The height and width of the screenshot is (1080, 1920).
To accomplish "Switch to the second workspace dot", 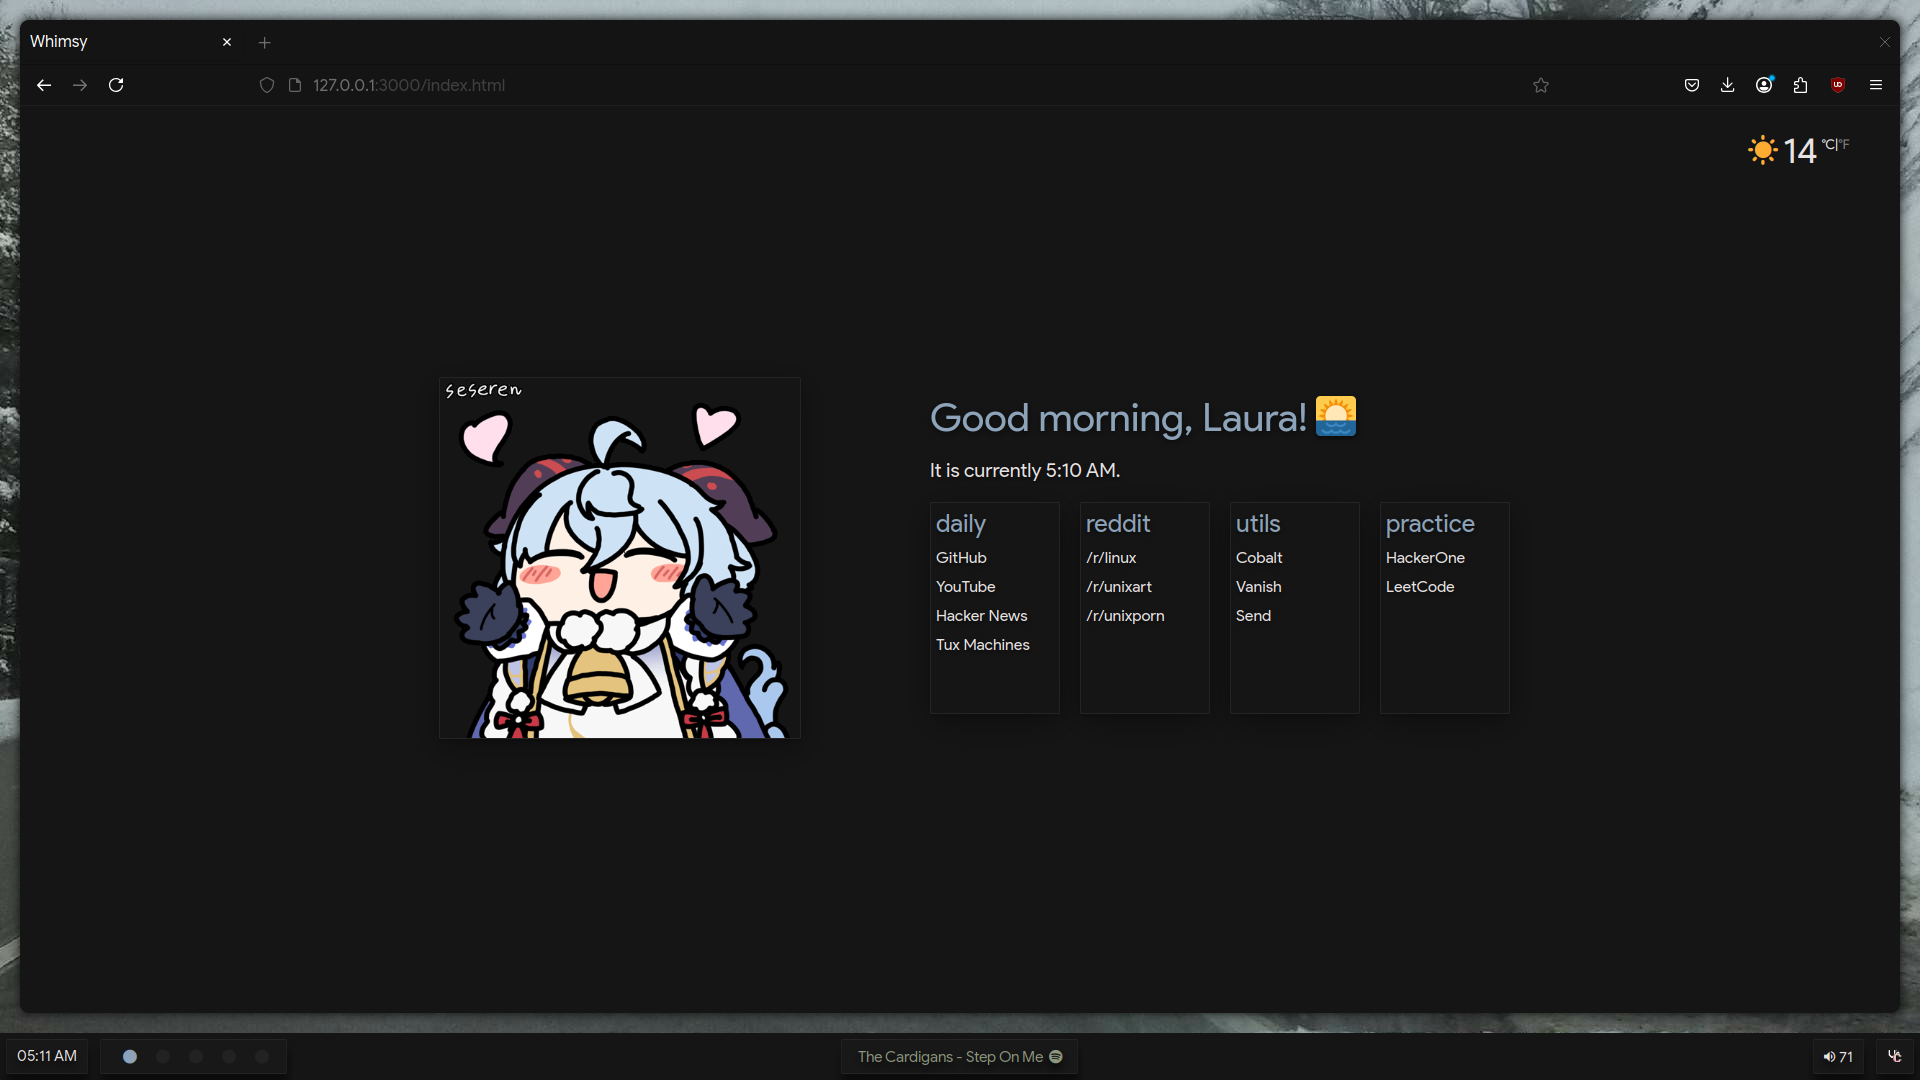I will 163,1056.
